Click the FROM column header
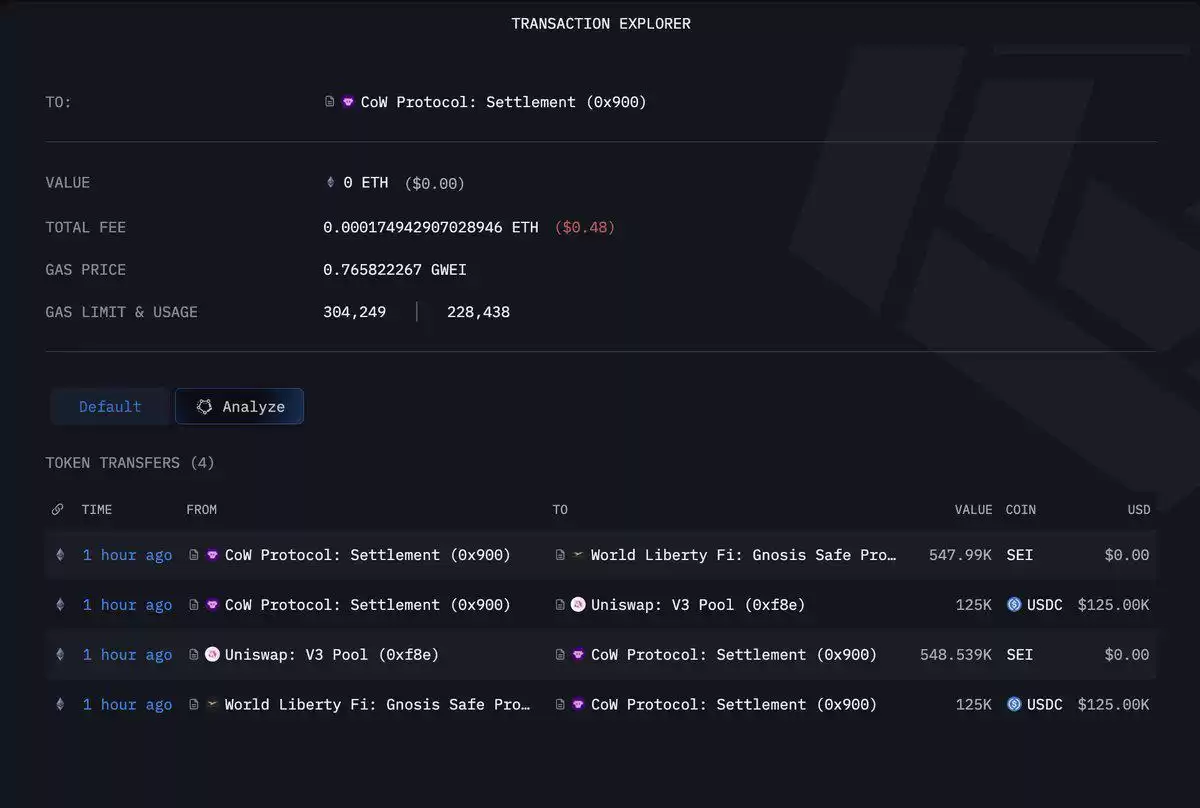The height and width of the screenshot is (808, 1200). [x=202, y=510]
